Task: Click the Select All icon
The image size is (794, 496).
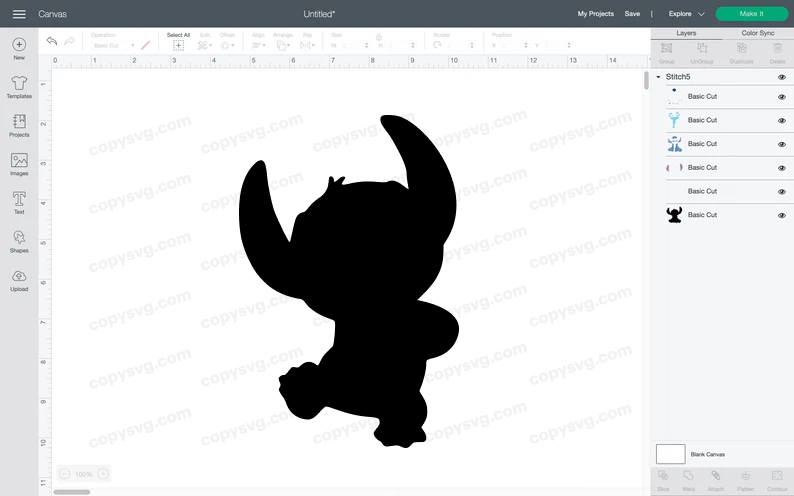Action: coord(178,46)
